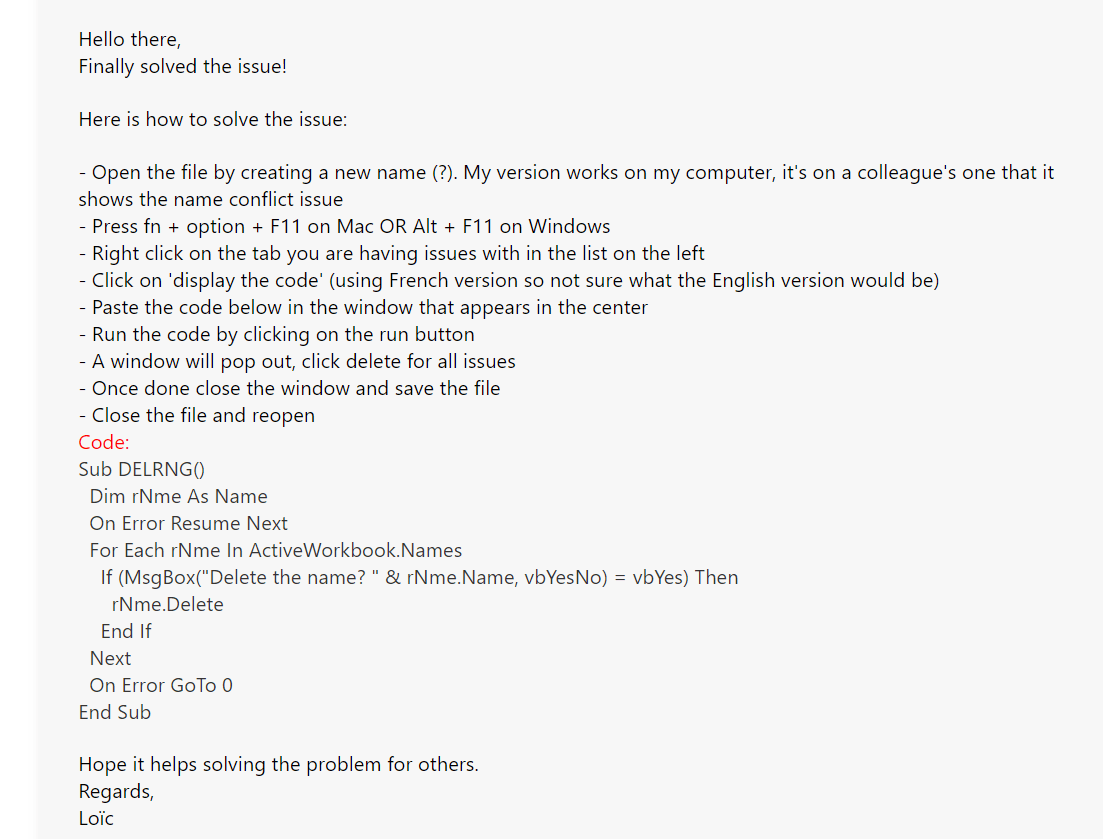Click the 'A window will pop out' step
This screenshot has height=839, width=1103.
(297, 361)
